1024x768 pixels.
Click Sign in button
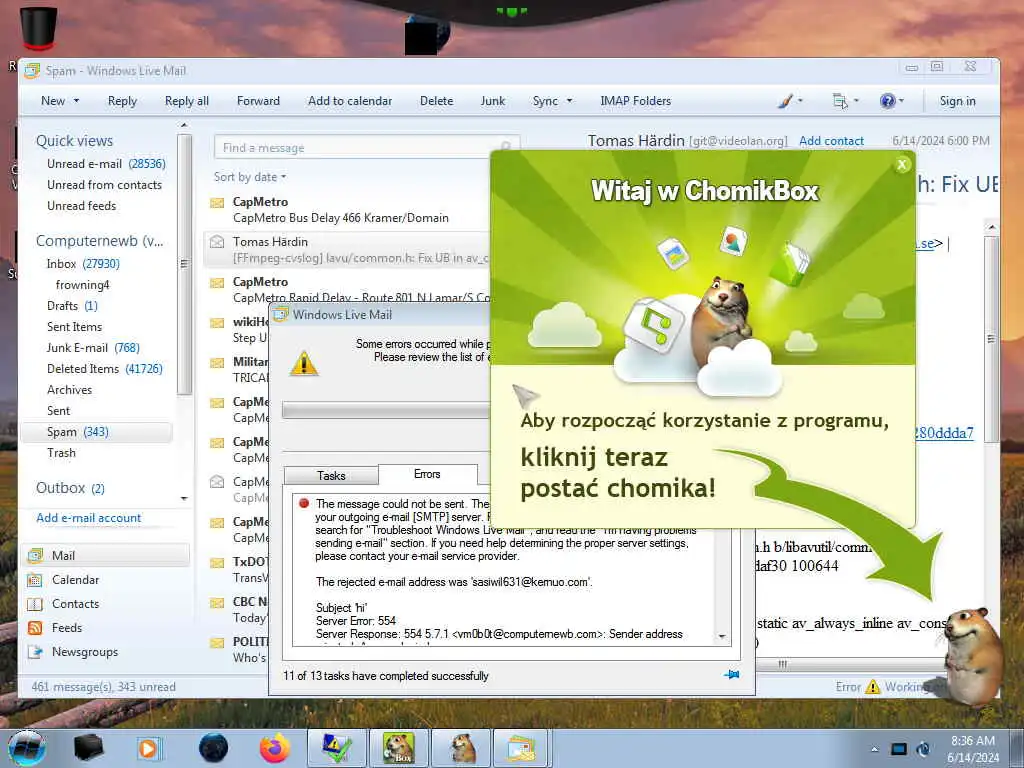(957, 101)
